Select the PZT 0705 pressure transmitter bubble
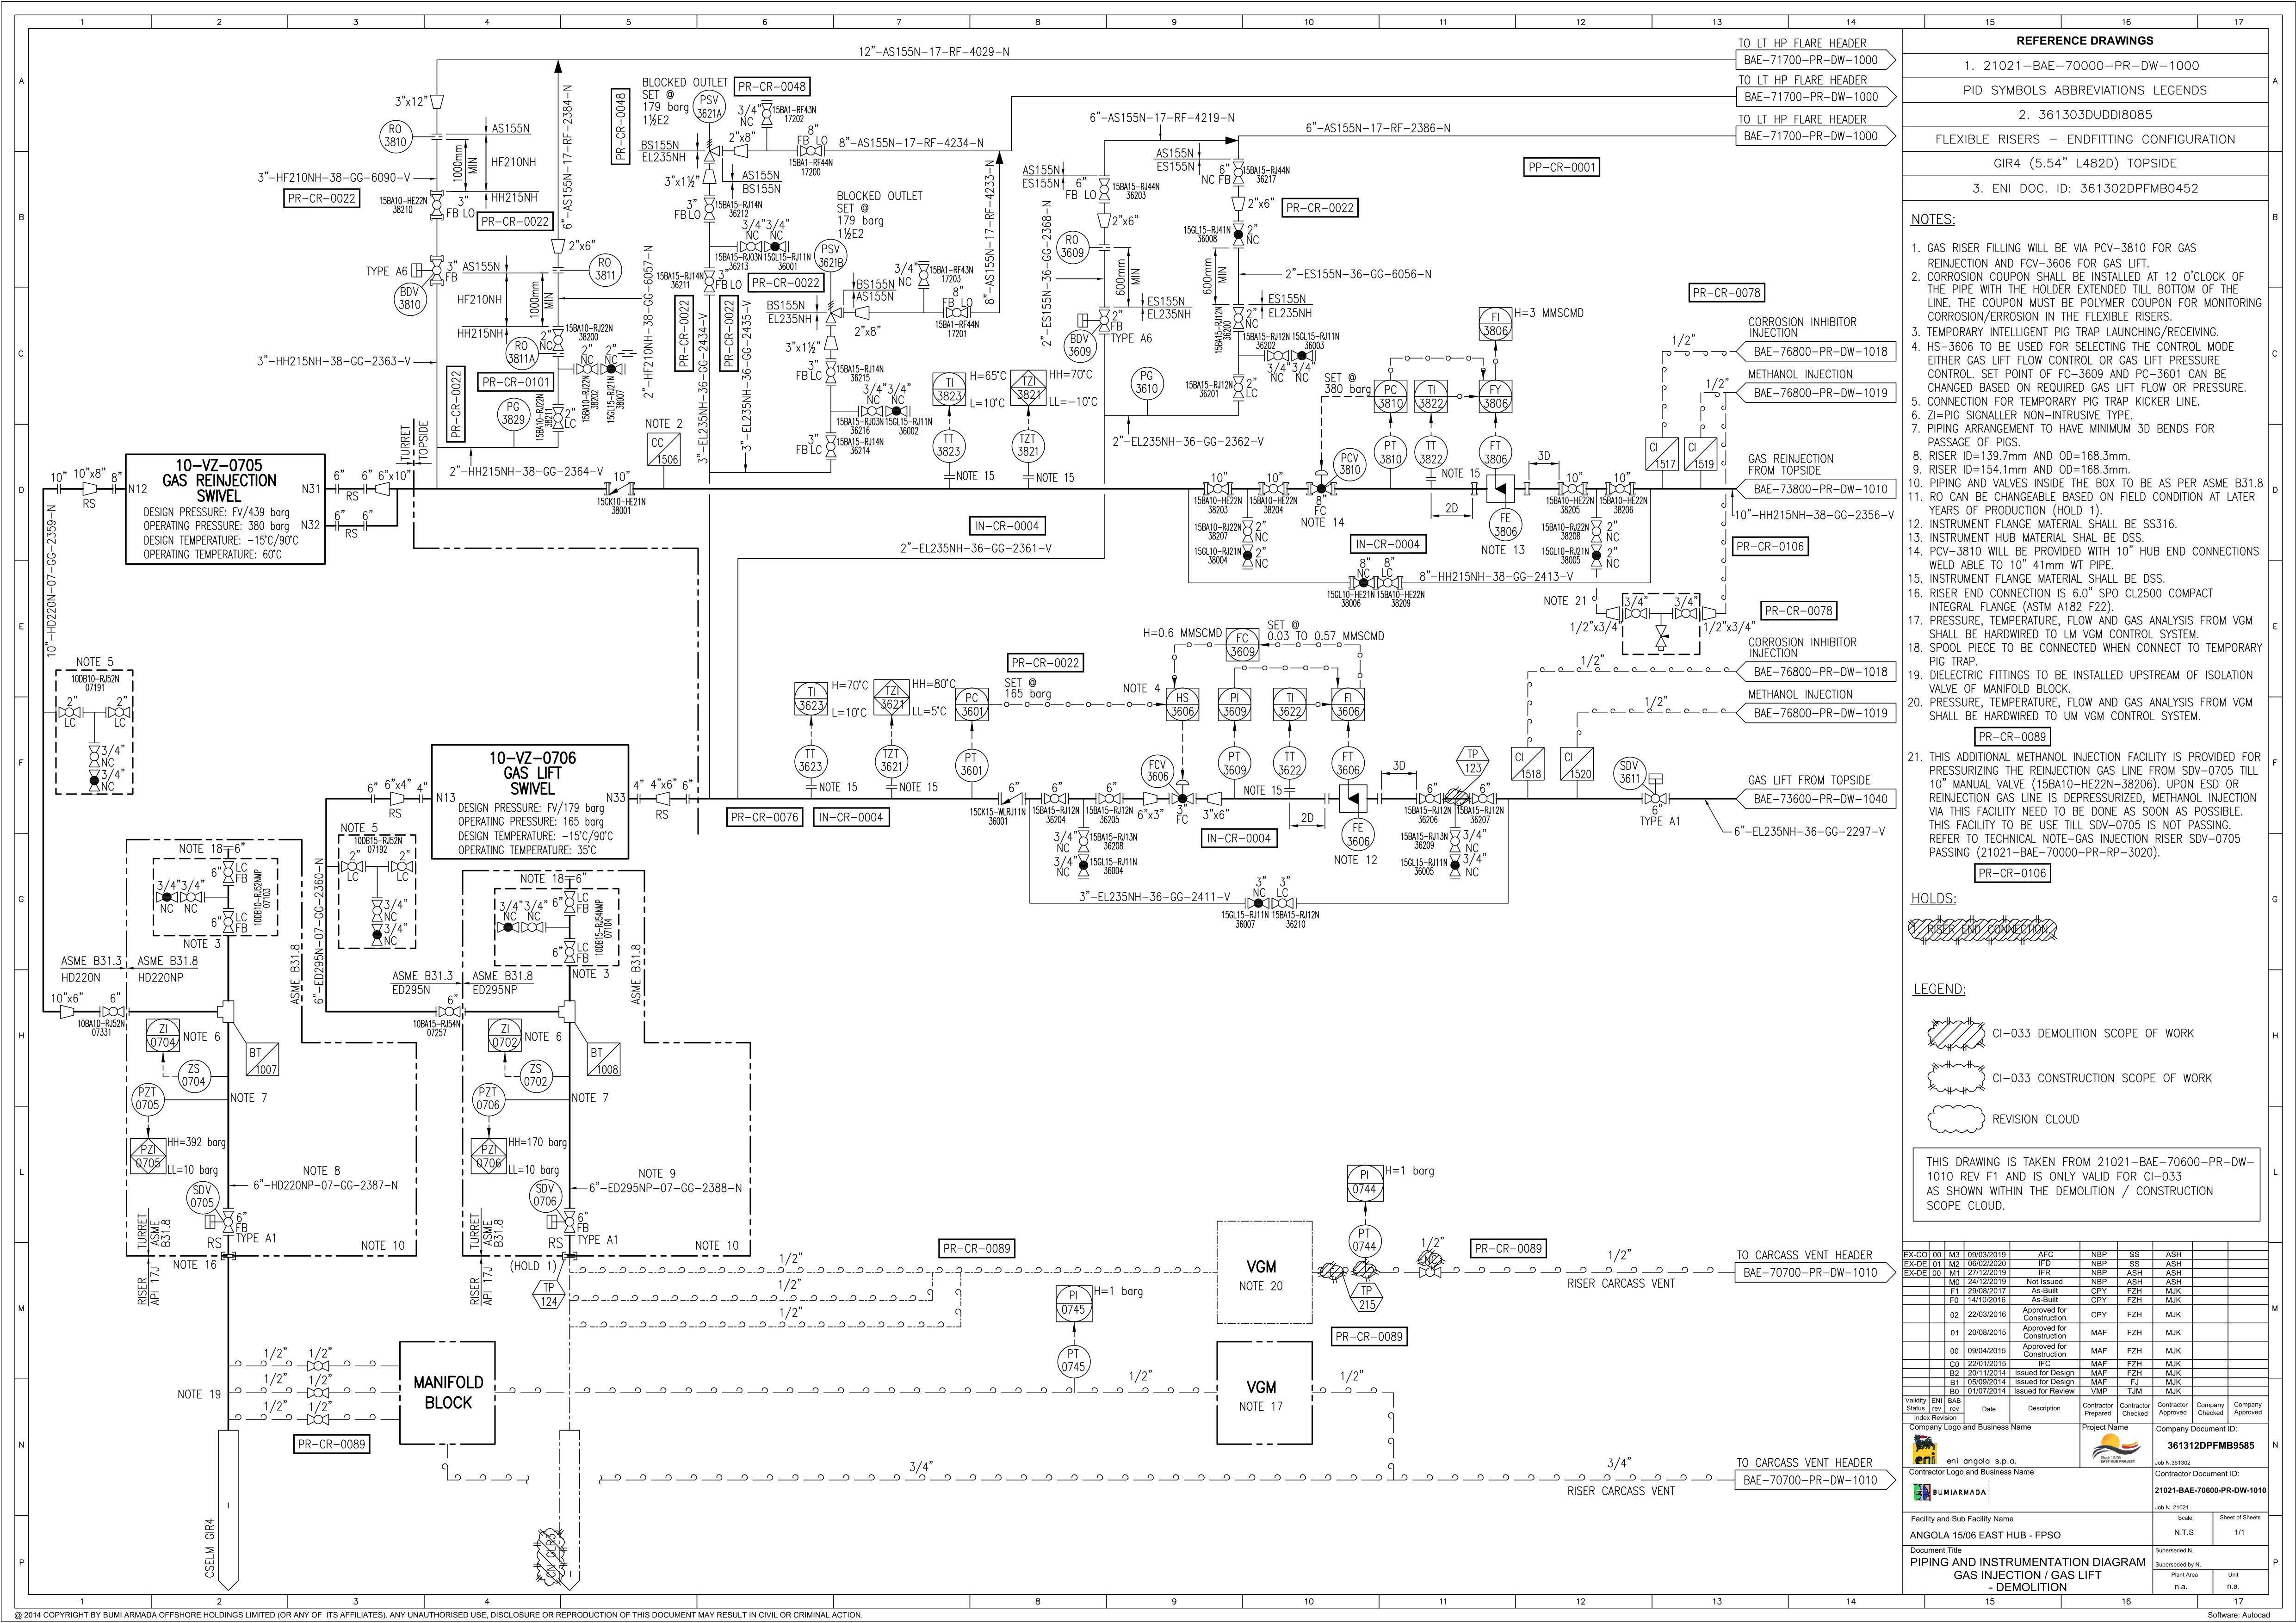The image size is (2296, 1623). click(148, 1100)
